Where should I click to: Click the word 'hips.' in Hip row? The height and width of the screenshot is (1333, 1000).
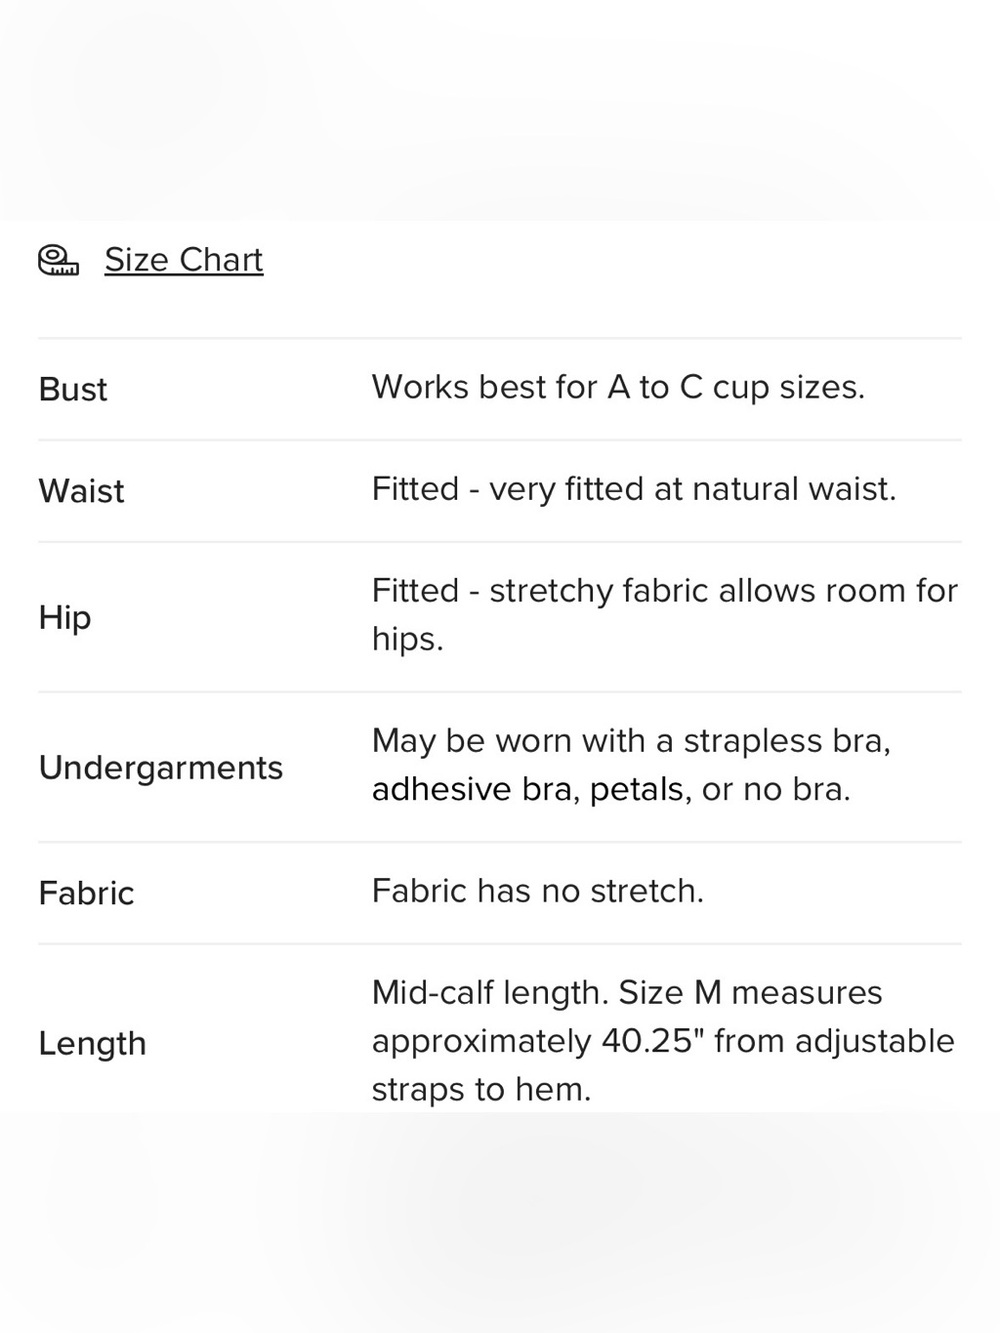(x=408, y=639)
